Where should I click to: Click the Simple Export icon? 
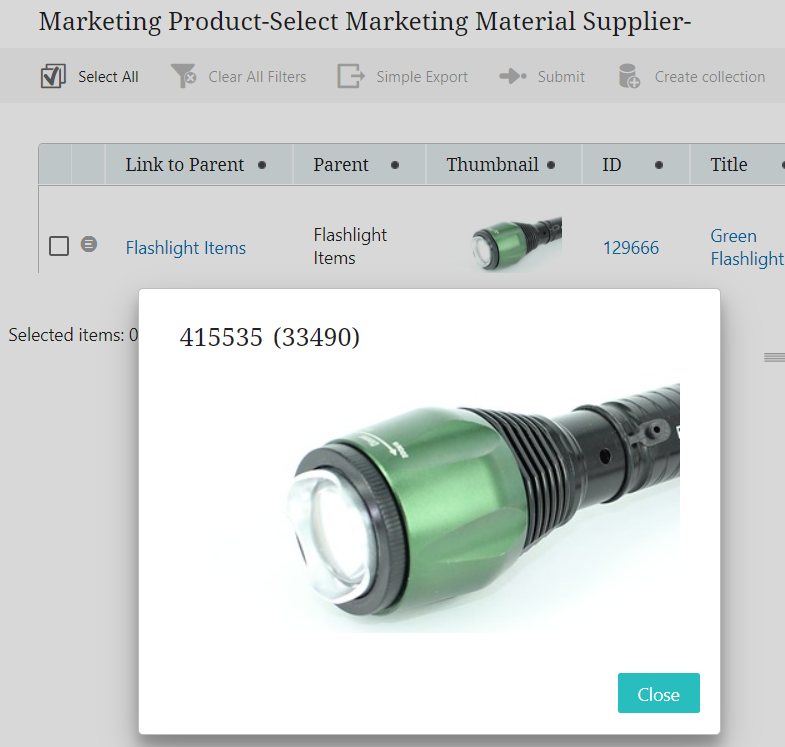click(x=350, y=76)
